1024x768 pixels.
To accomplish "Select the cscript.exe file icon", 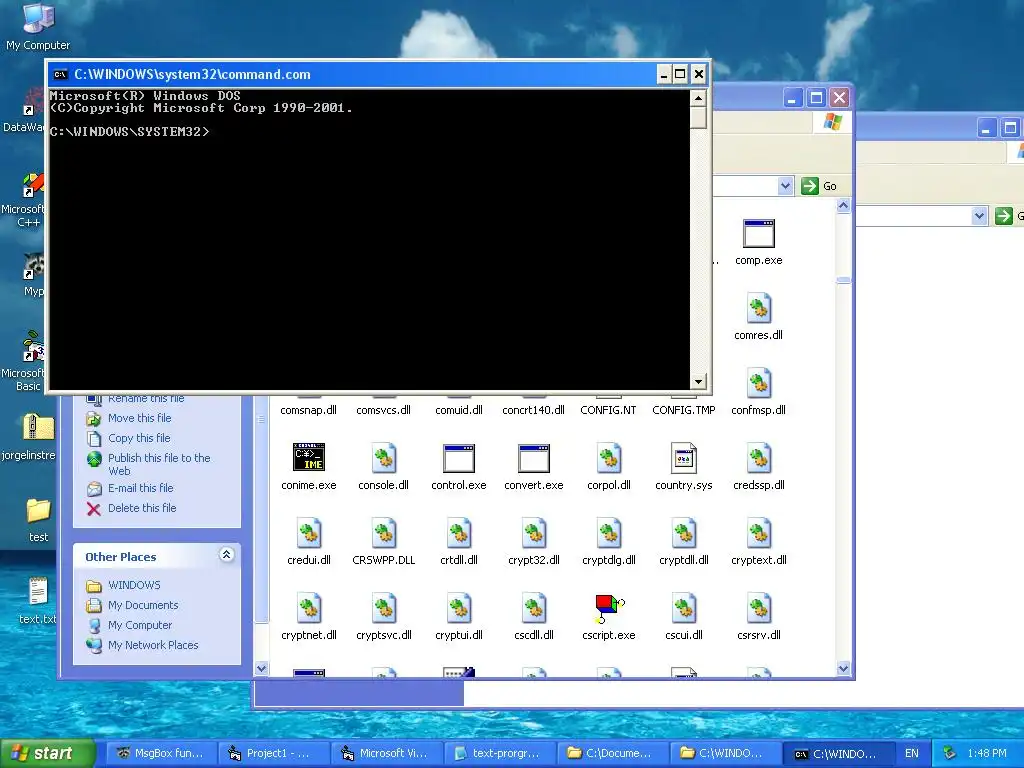I will 609,609.
